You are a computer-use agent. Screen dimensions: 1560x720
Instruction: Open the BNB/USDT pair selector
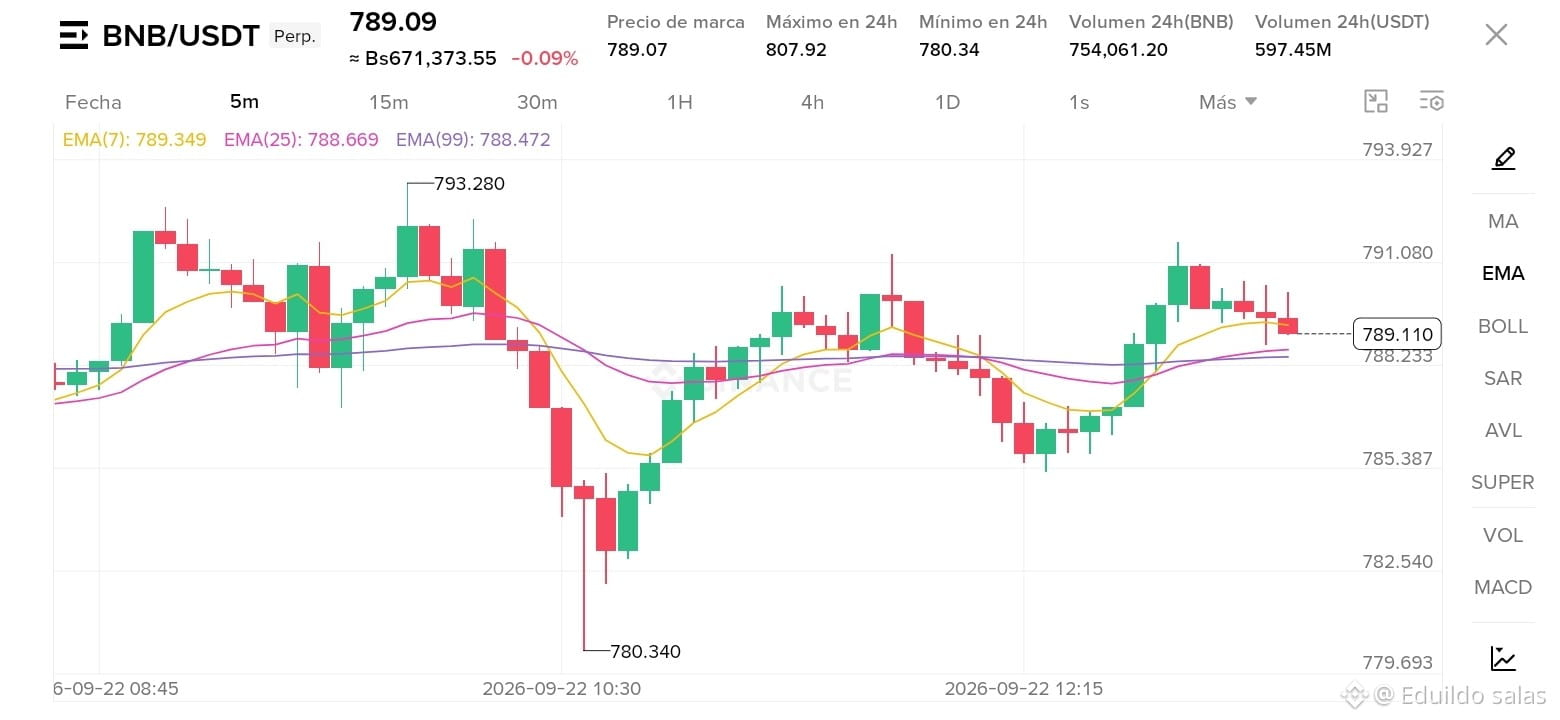(x=181, y=37)
